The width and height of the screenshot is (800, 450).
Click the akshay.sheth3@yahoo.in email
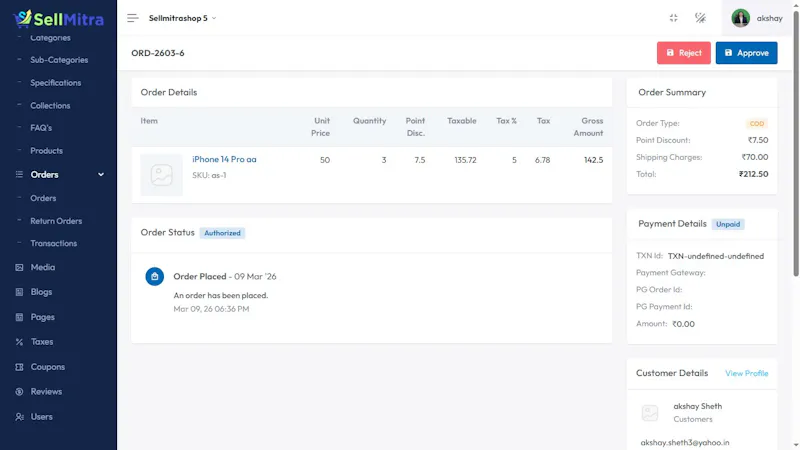point(685,442)
